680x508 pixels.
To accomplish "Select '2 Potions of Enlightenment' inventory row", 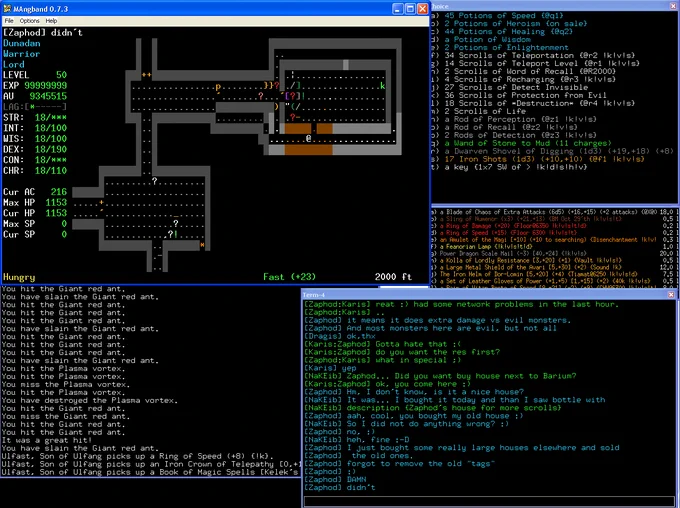I will click(500, 47).
